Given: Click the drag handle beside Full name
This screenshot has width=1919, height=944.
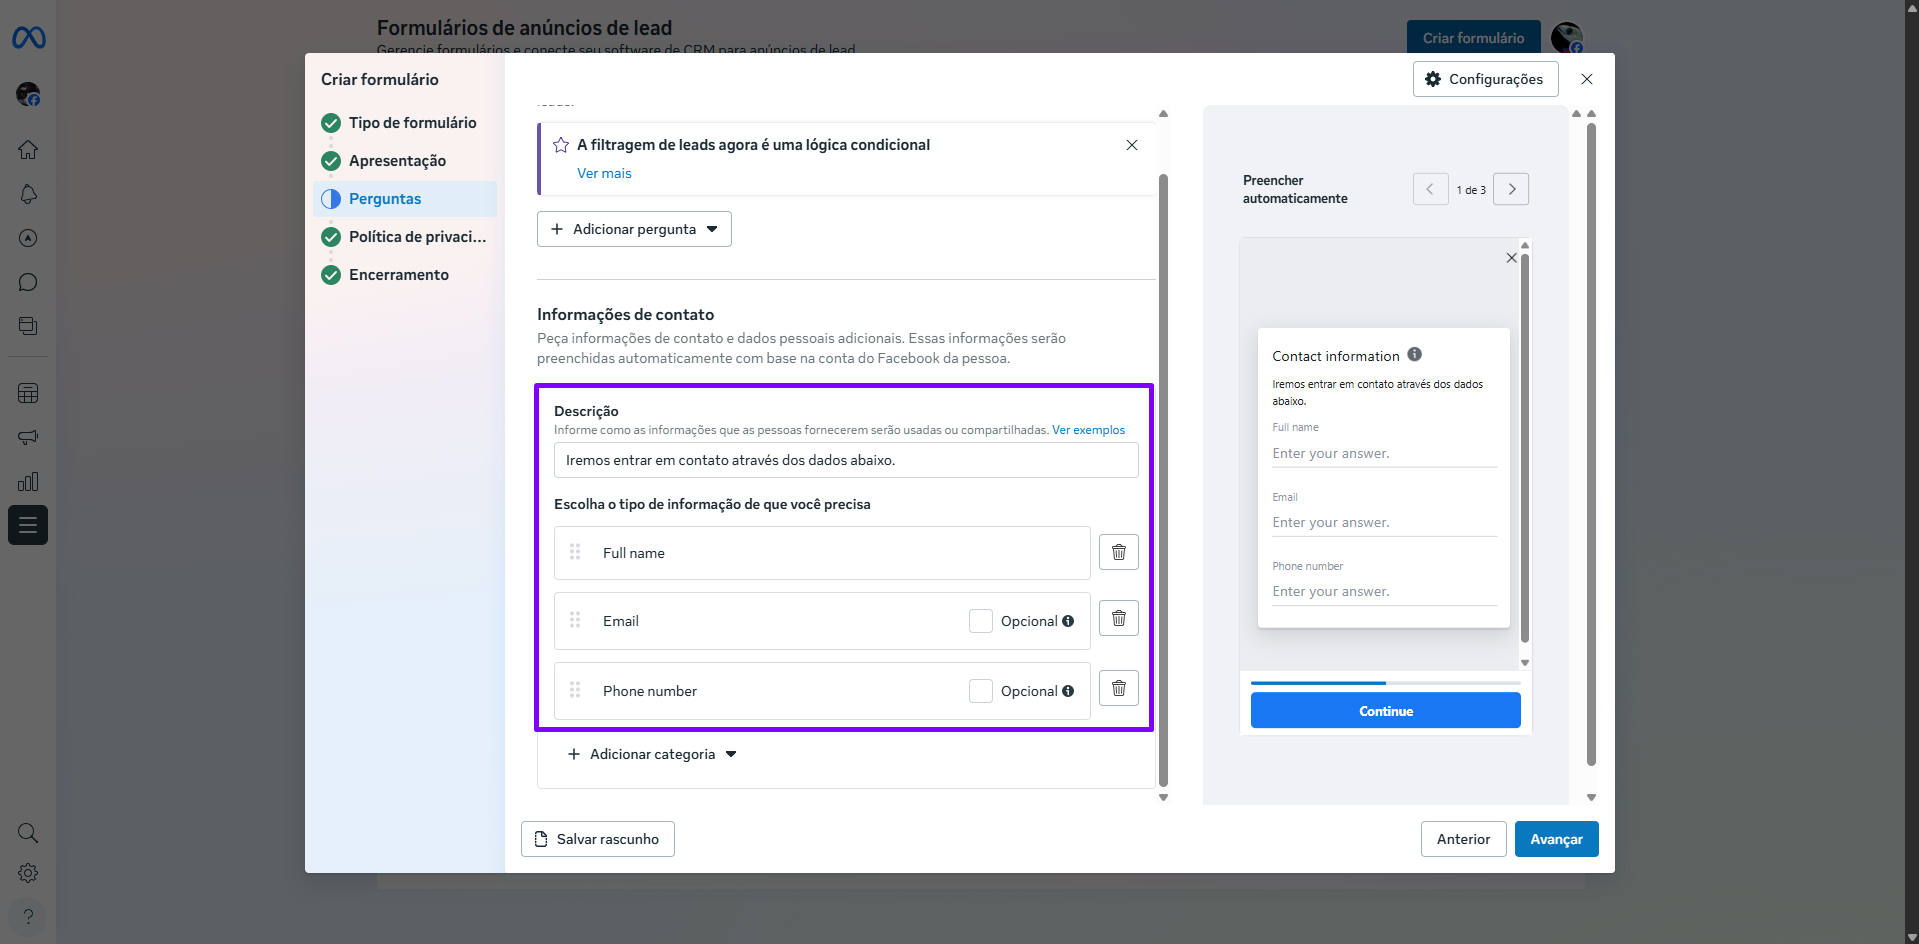Looking at the screenshot, I should pos(575,552).
